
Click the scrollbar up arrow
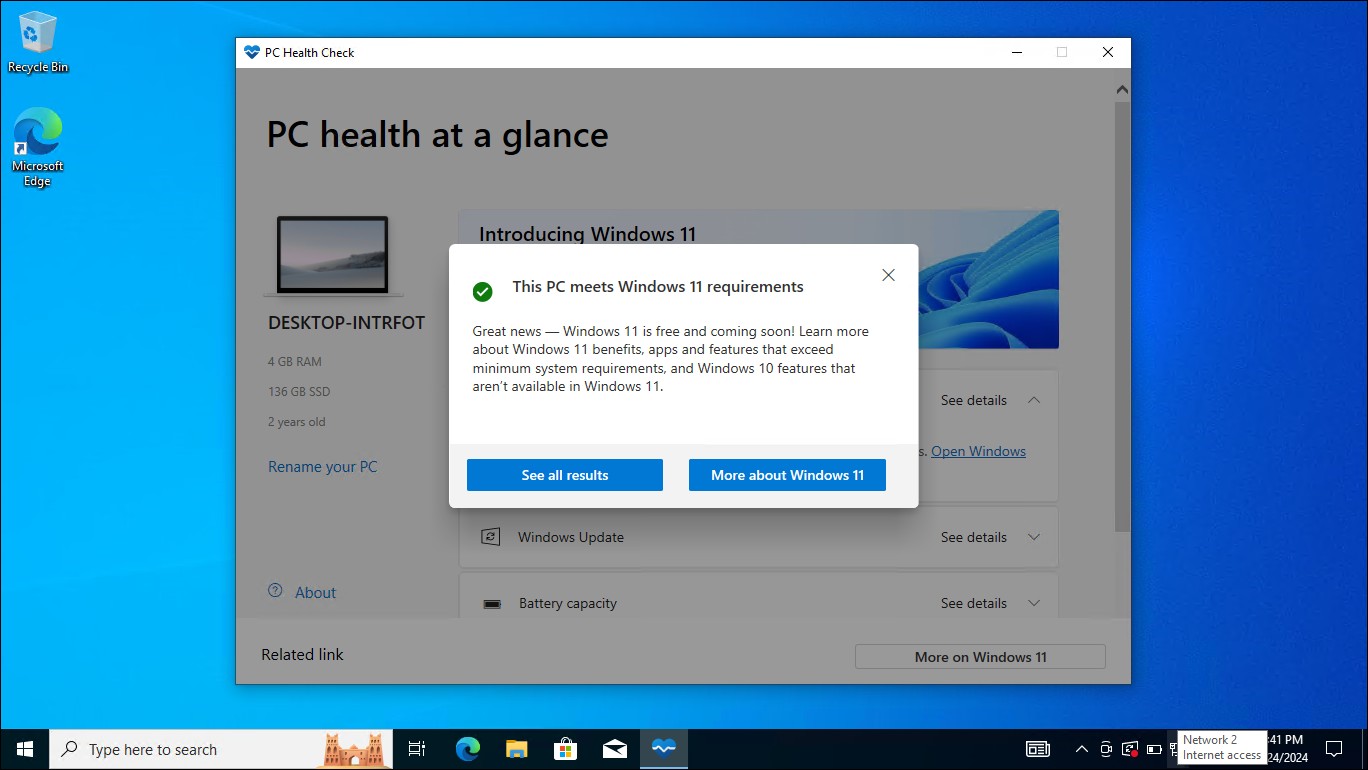(1122, 90)
